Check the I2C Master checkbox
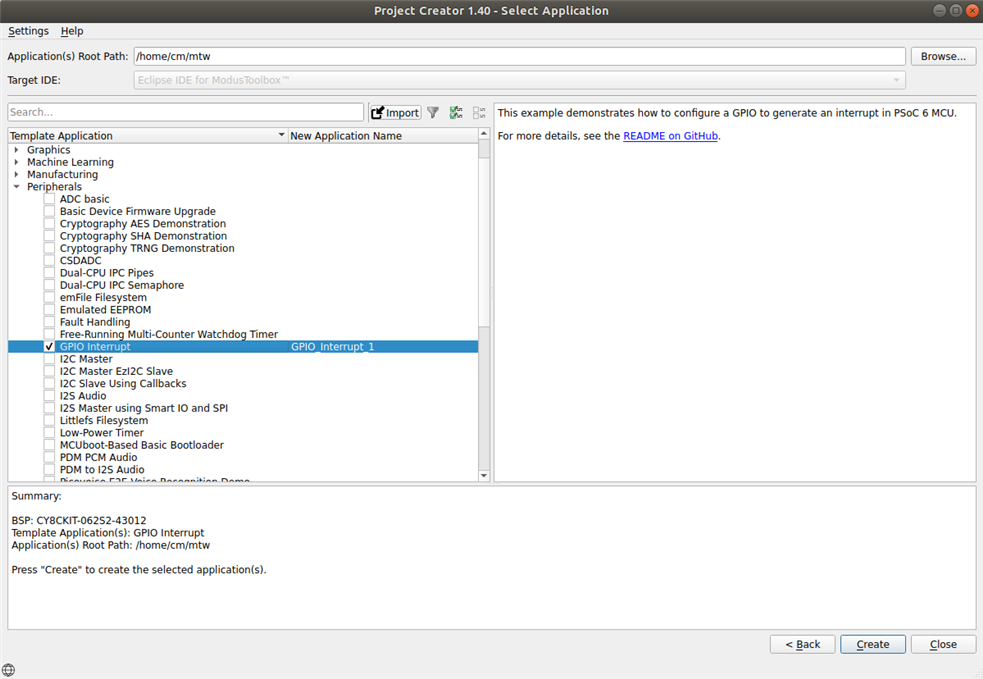Viewport: 983px width, 679px height. [49, 359]
